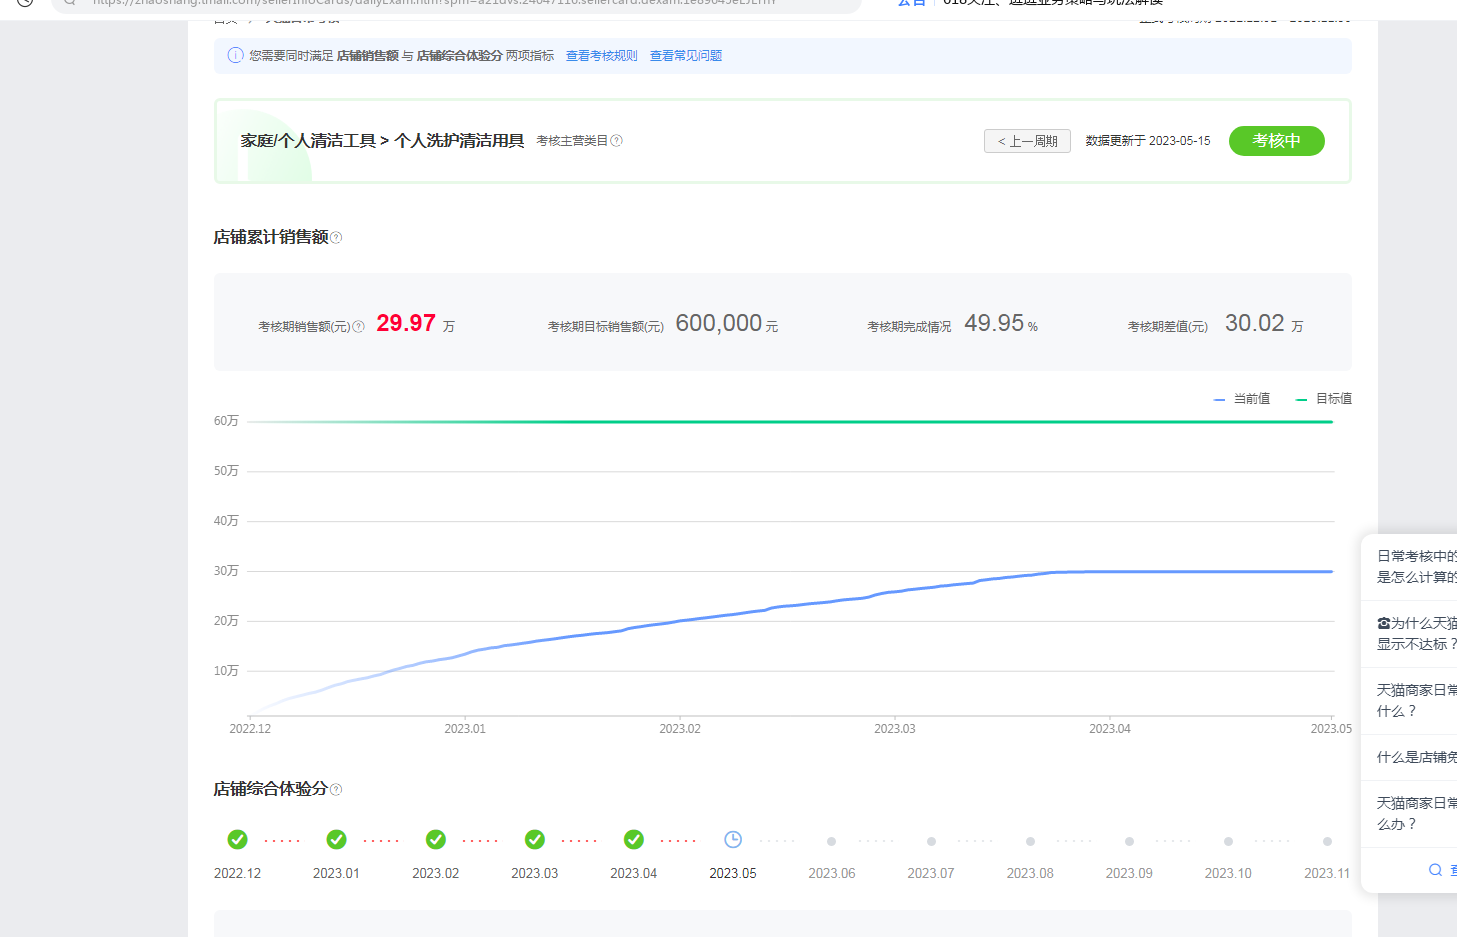Image resolution: width=1457 pixels, height=937 pixels.
Task: Open the 查看常见问题 link
Action: [686, 56]
